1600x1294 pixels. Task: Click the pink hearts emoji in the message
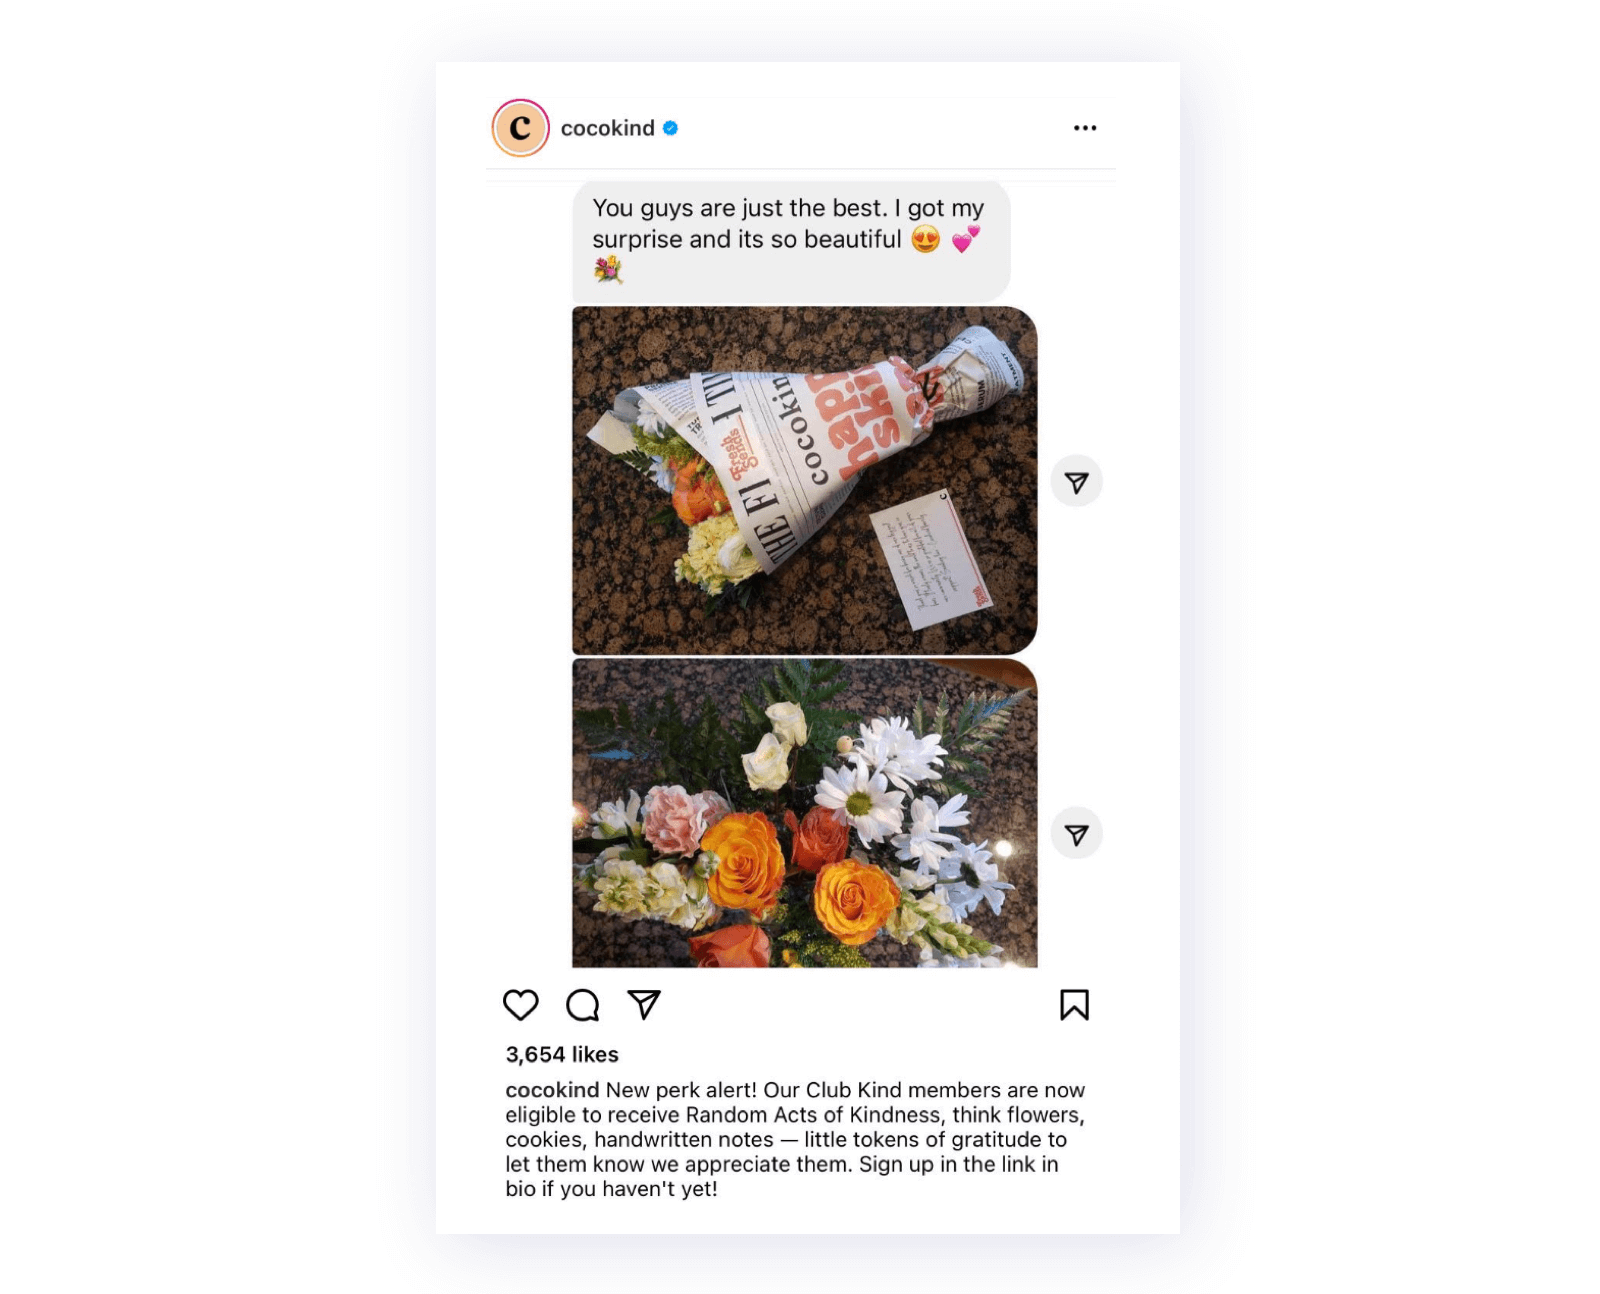pyautogui.click(x=966, y=239)
